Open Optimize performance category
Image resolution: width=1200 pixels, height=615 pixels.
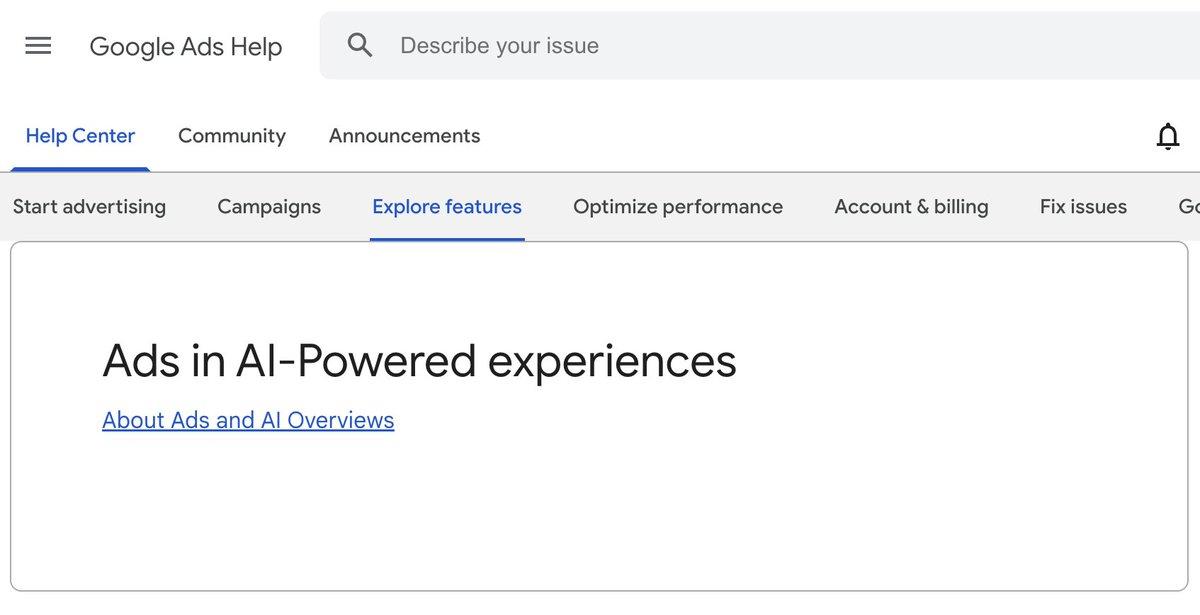(x=678, y=207)
